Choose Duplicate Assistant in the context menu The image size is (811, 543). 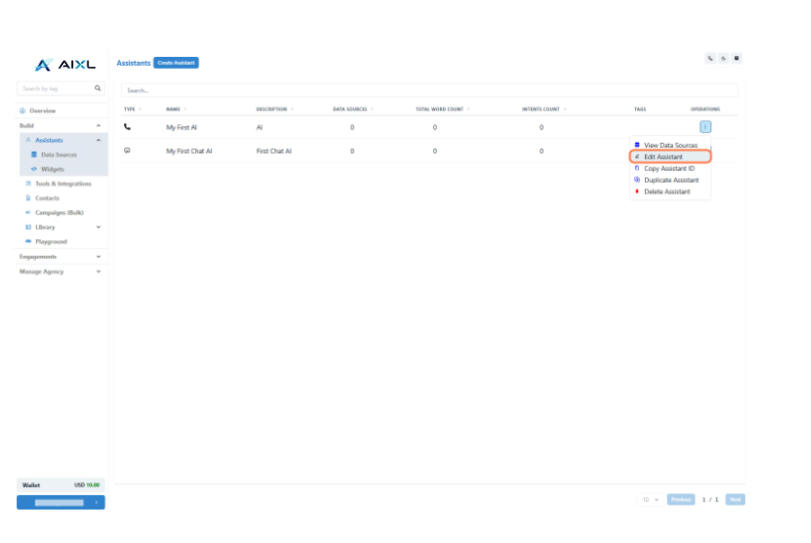coord(671,180)
